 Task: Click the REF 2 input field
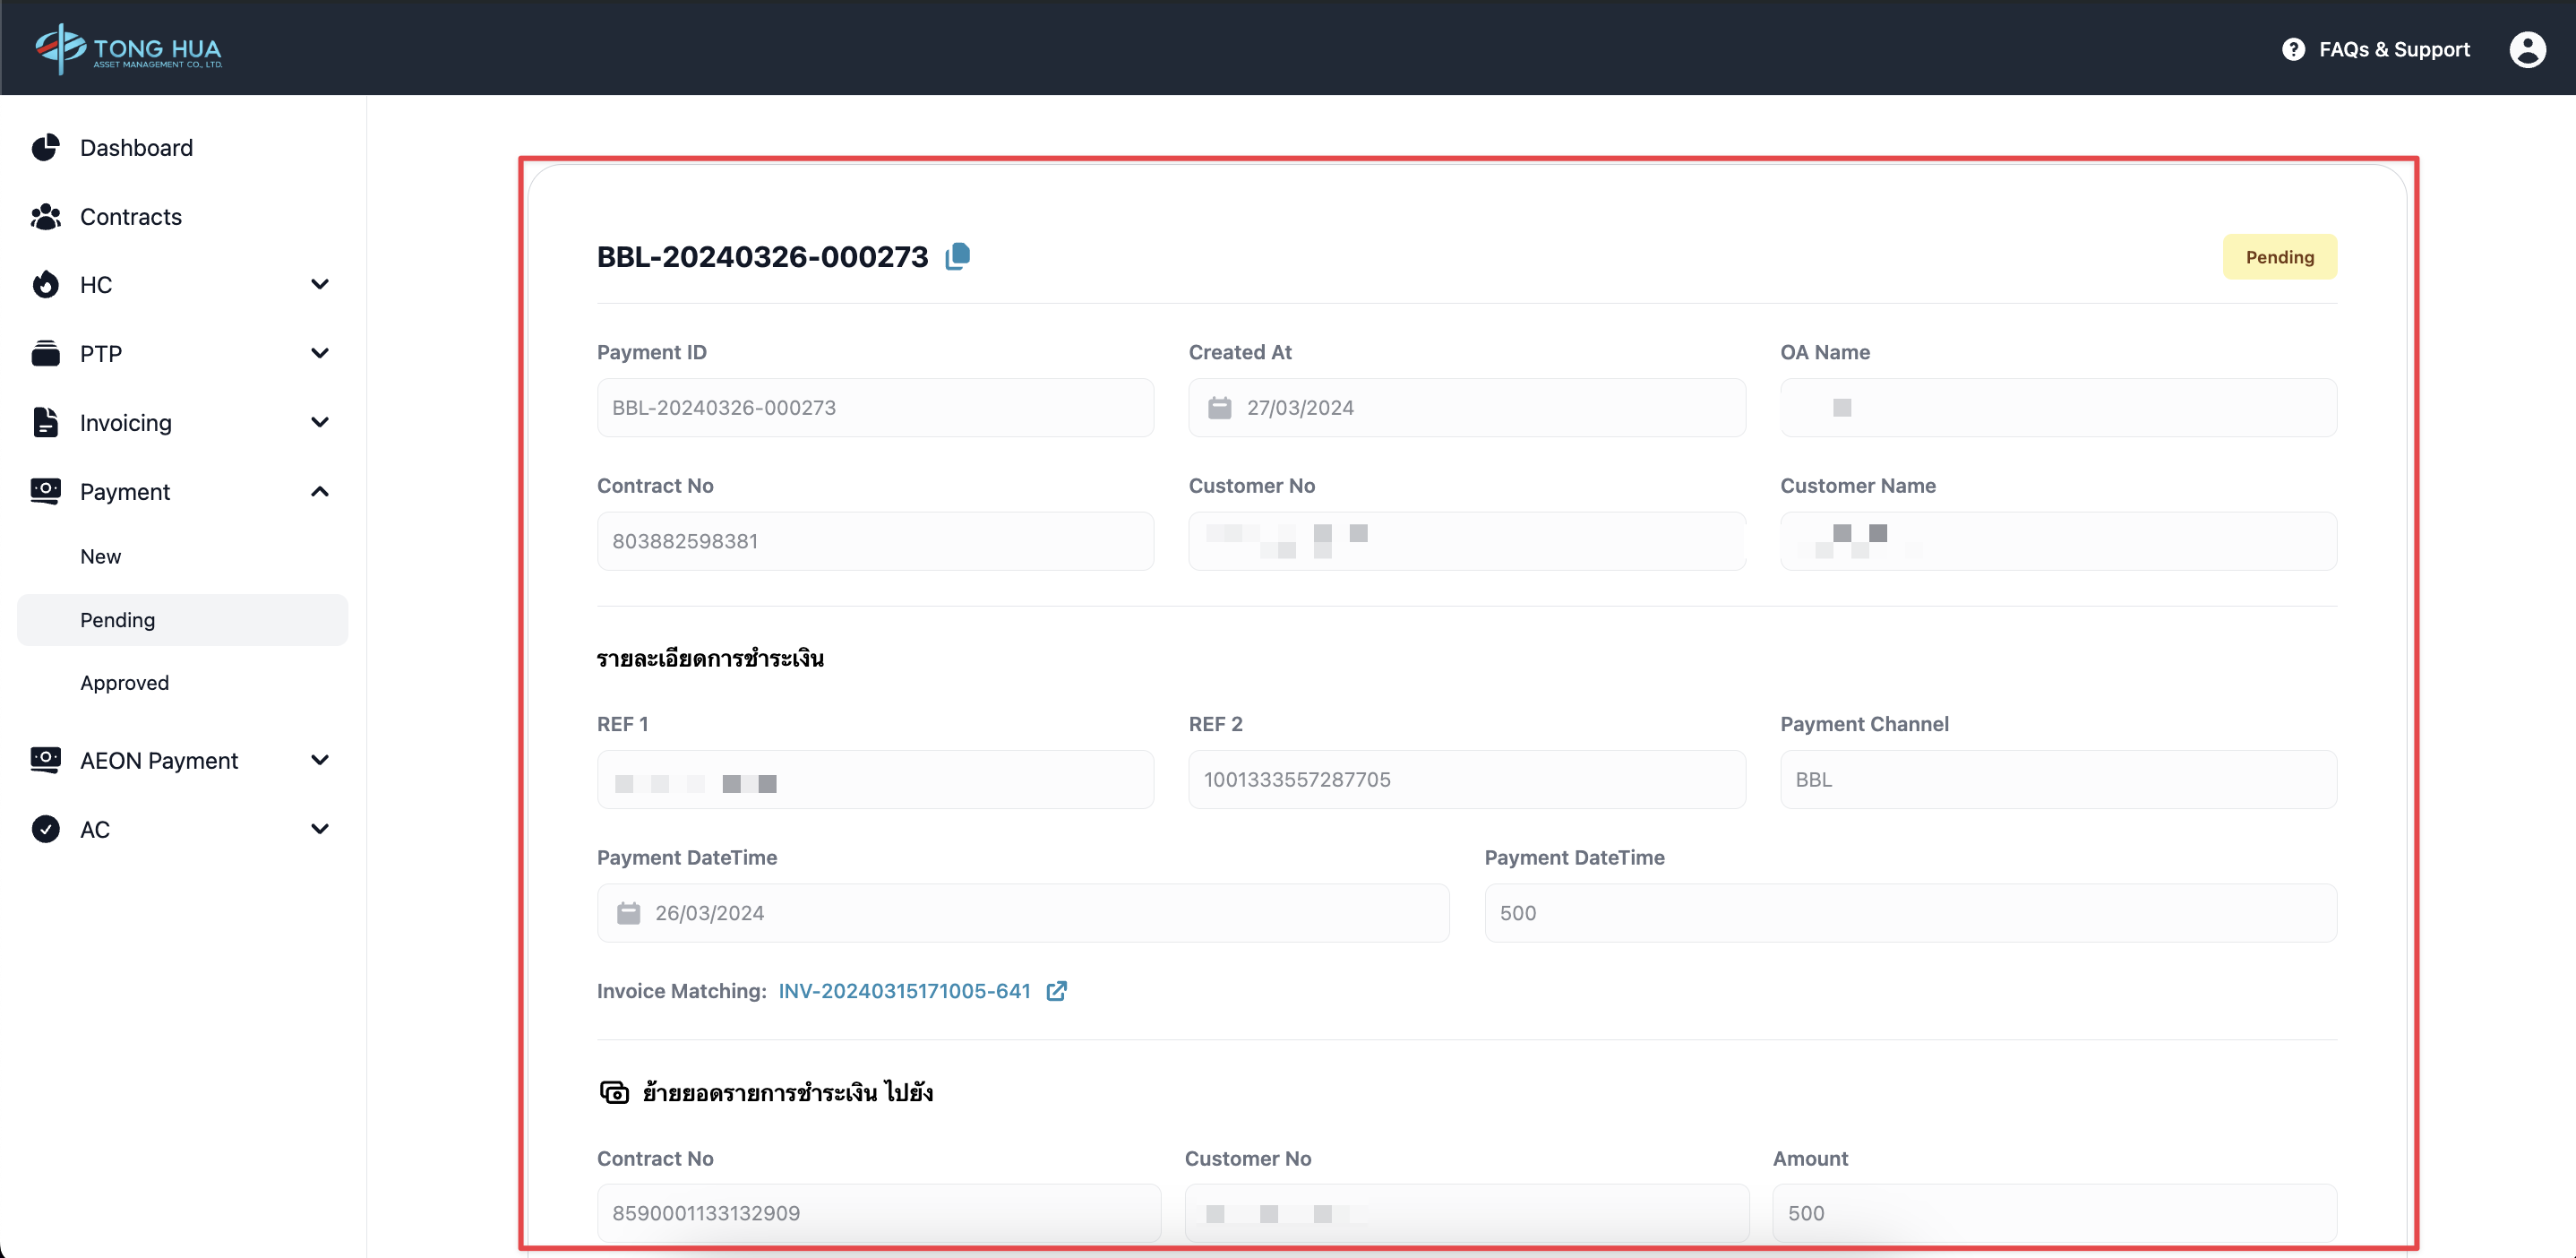[x=1466, y=780]
